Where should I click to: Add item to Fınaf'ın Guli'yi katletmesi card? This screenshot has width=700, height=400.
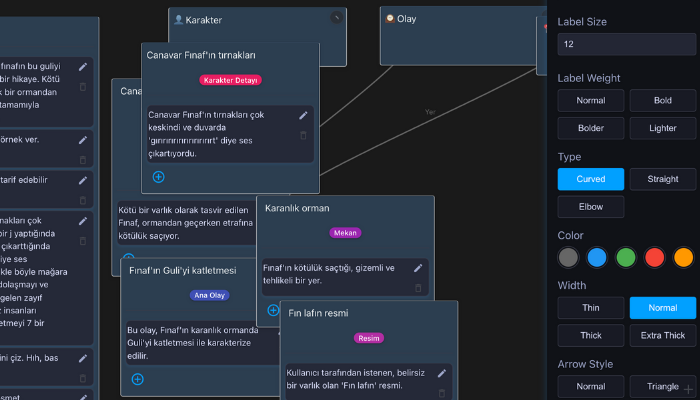(138, 379)
